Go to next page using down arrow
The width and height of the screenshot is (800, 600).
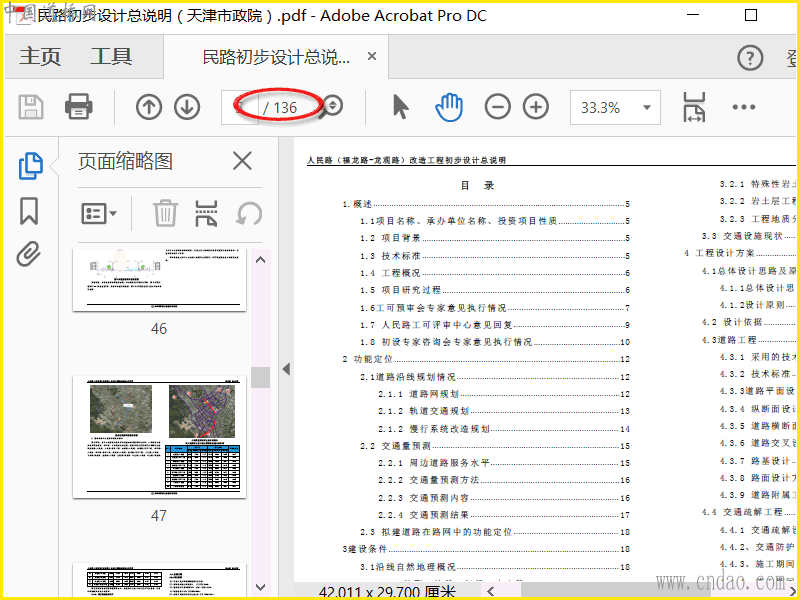click(x=187, y=107)
